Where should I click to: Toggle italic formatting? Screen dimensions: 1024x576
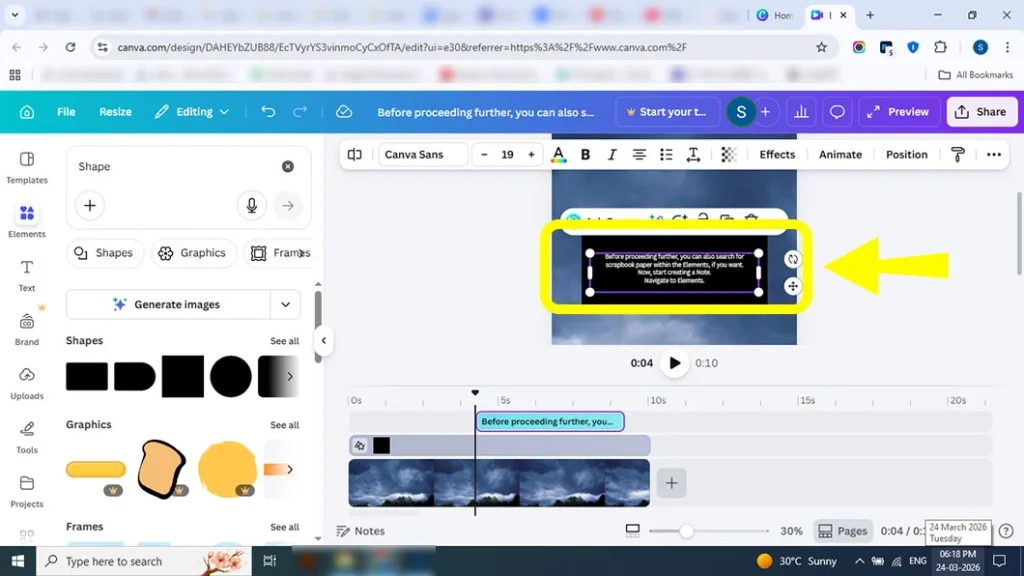[612, 154]
